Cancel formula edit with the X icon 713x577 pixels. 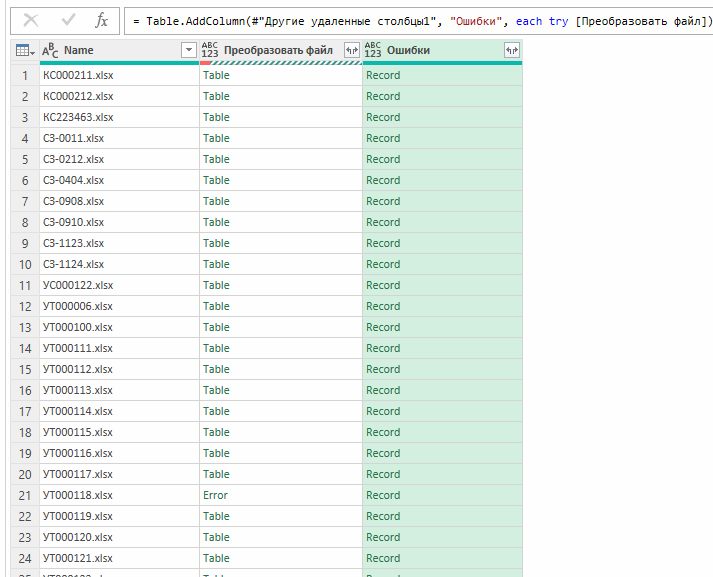coord(31,20)
